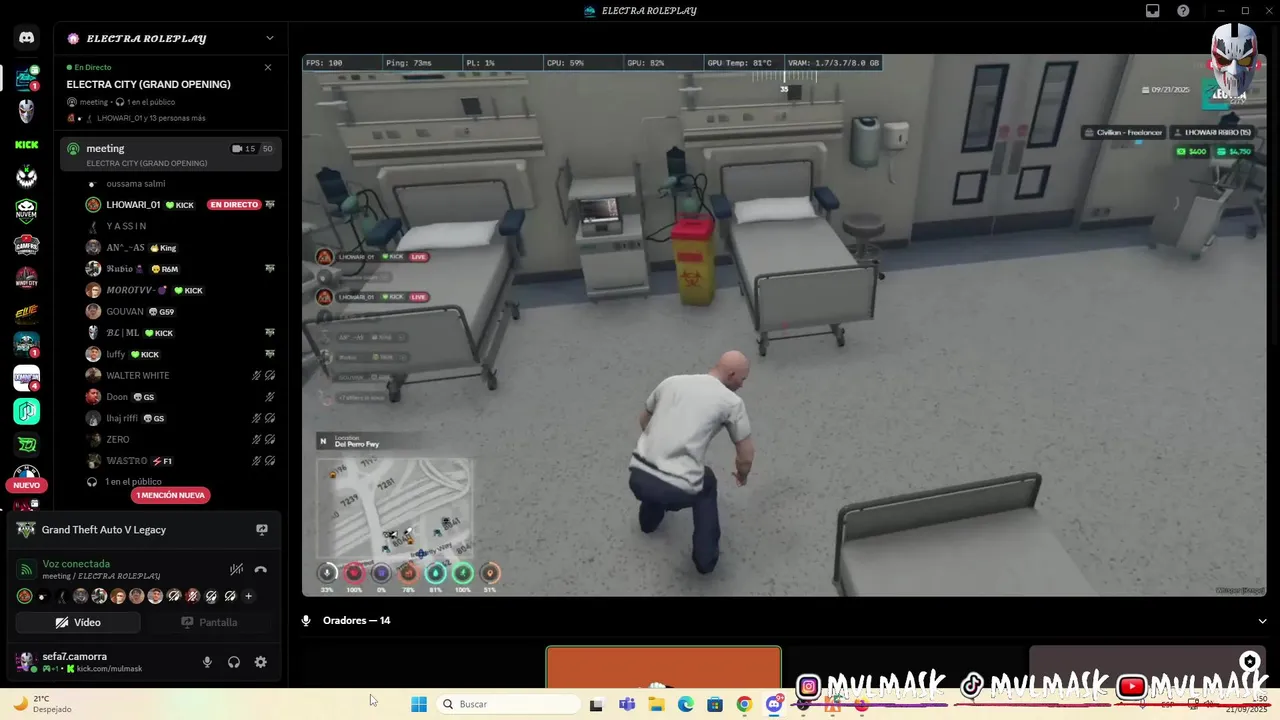Disconnect from the voice channel
This screenshot has width=1280, height=720.
(261, 569)
